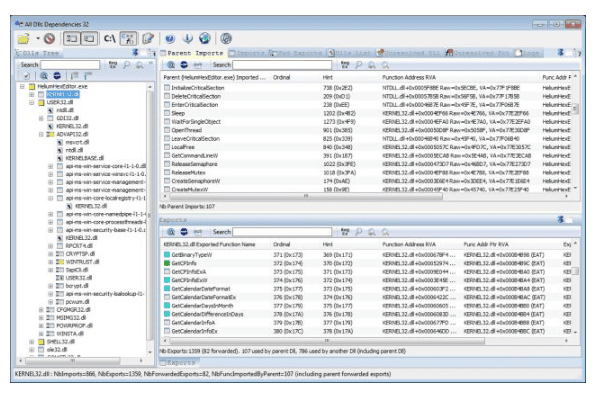Image resolution: width=603 pixels, height=394 pixels.
Task: Click the pin icon of the Dlls Tree panel
Action: (x=135, y=53)
